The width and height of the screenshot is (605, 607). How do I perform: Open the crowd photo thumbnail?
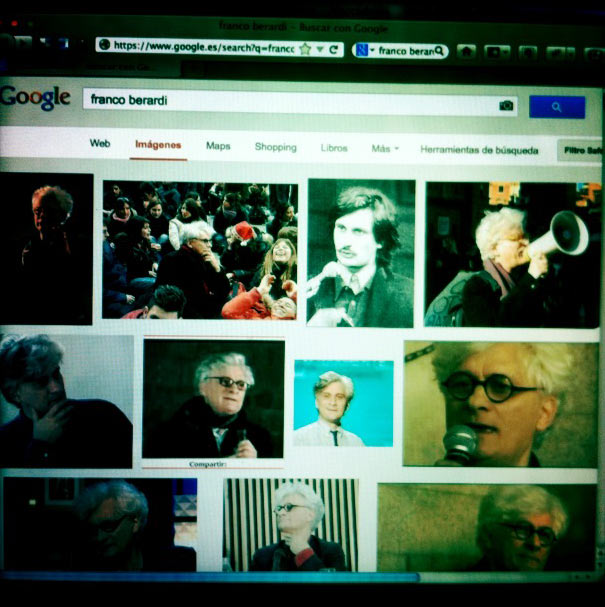click(x=200, y=250)
